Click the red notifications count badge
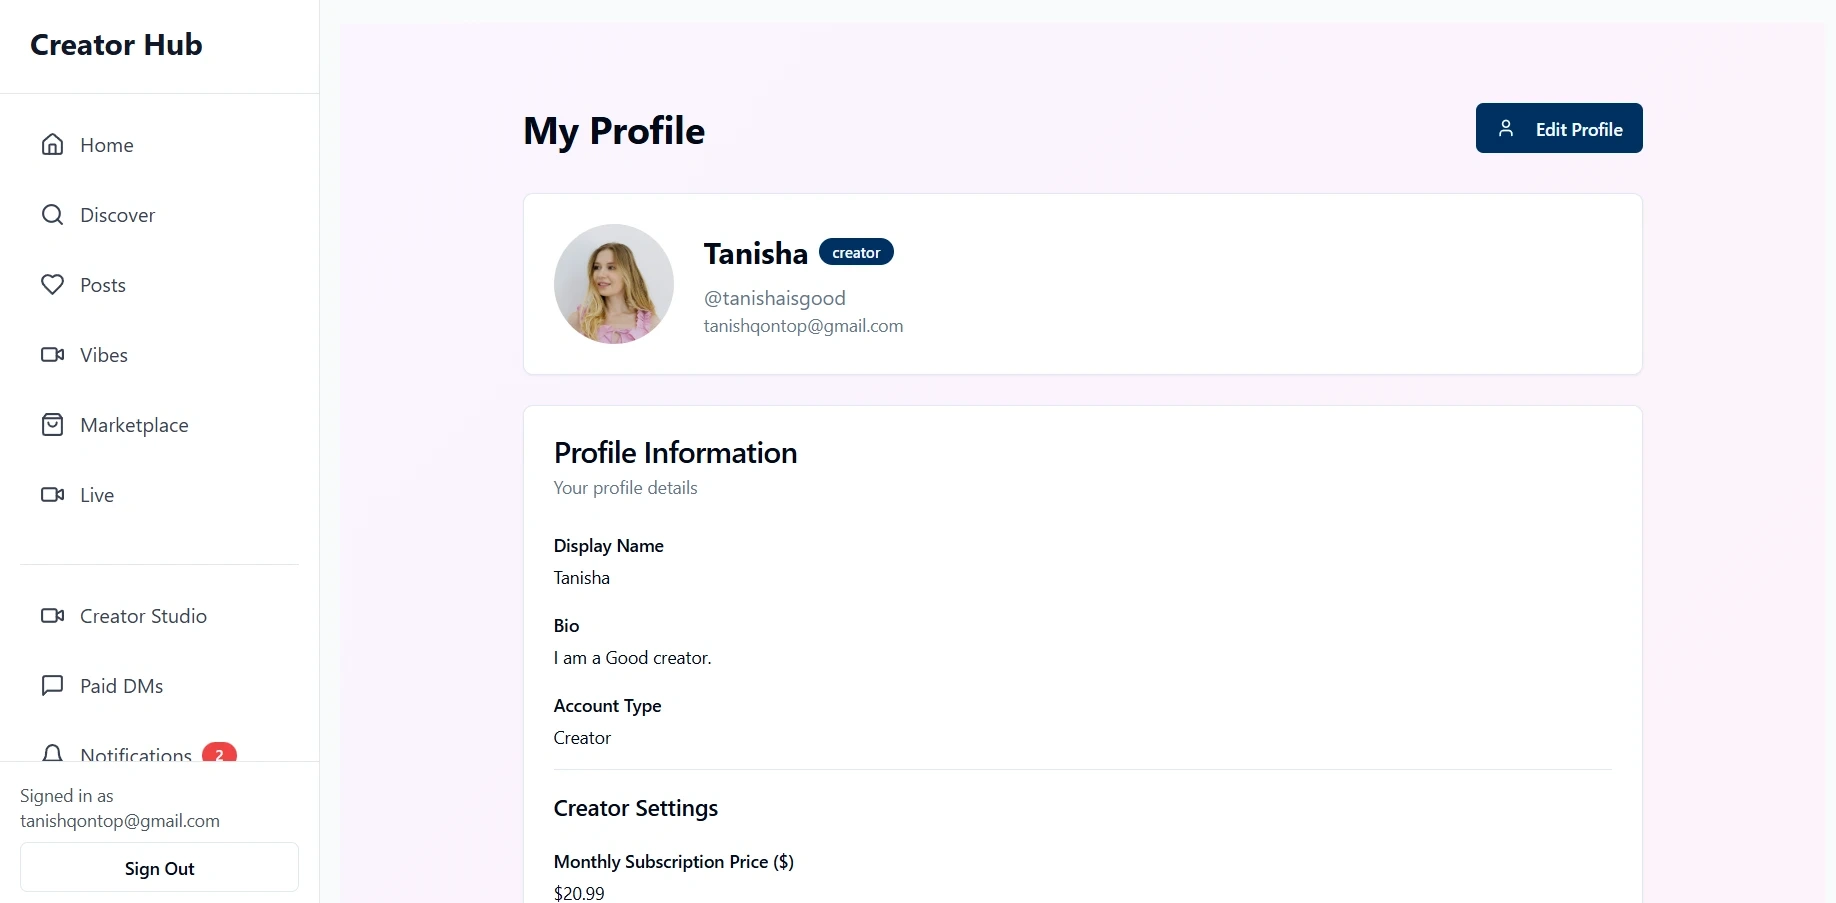Viewport: 1836px width, 903px height. click(x=219, y=753)
